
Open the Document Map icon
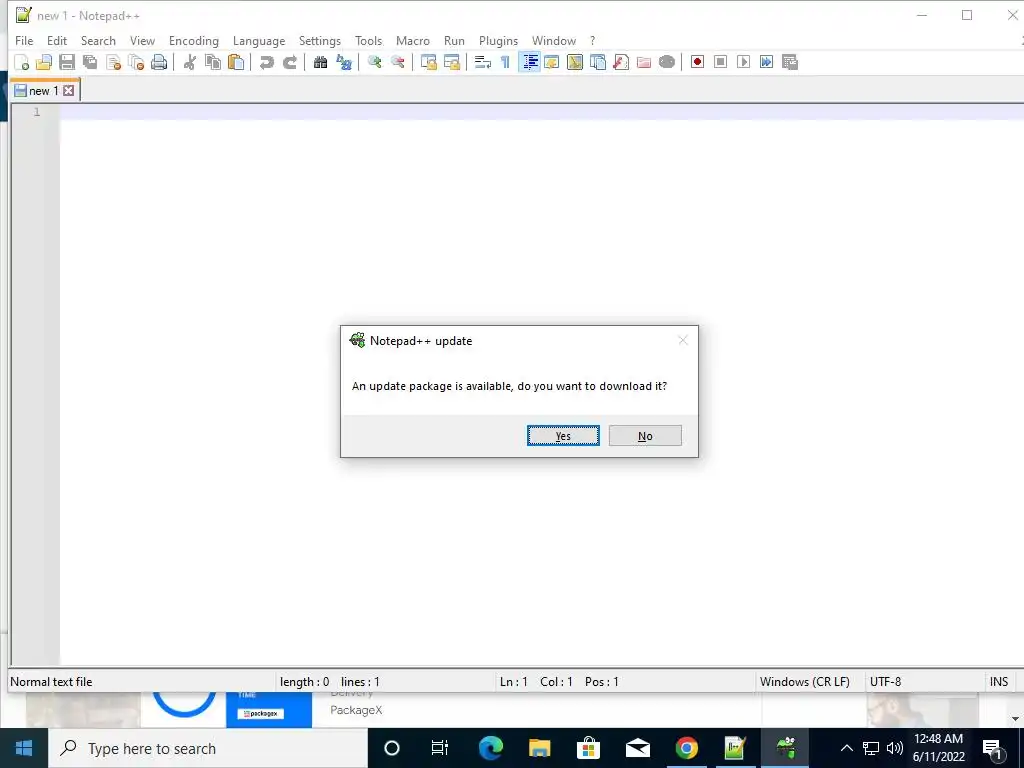(575, 62)
